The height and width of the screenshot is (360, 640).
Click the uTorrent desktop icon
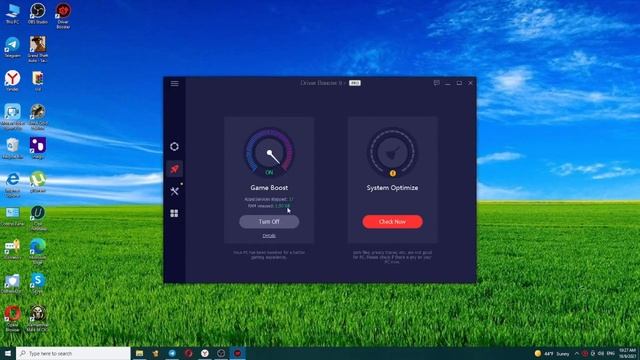tap(38, 182)
